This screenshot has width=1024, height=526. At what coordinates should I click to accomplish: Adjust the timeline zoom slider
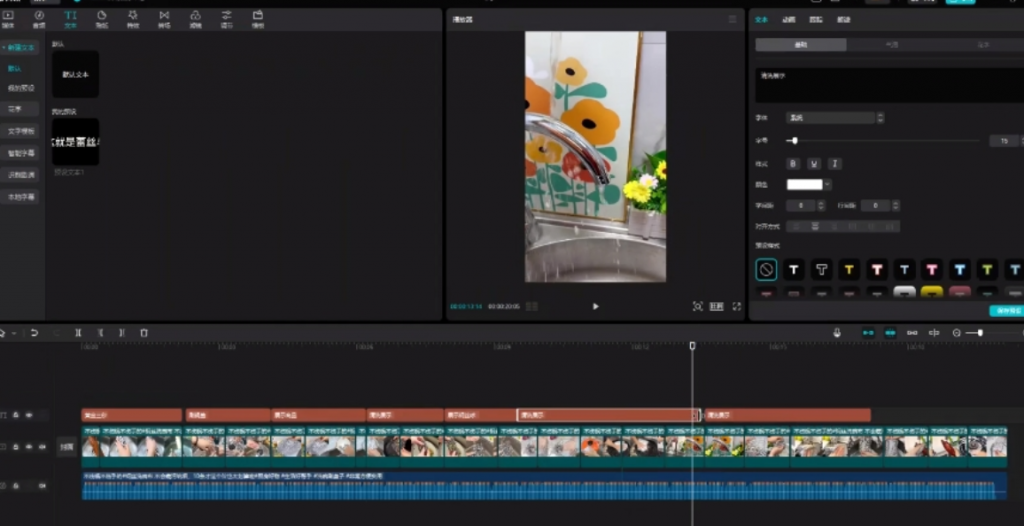coord(980,333)
